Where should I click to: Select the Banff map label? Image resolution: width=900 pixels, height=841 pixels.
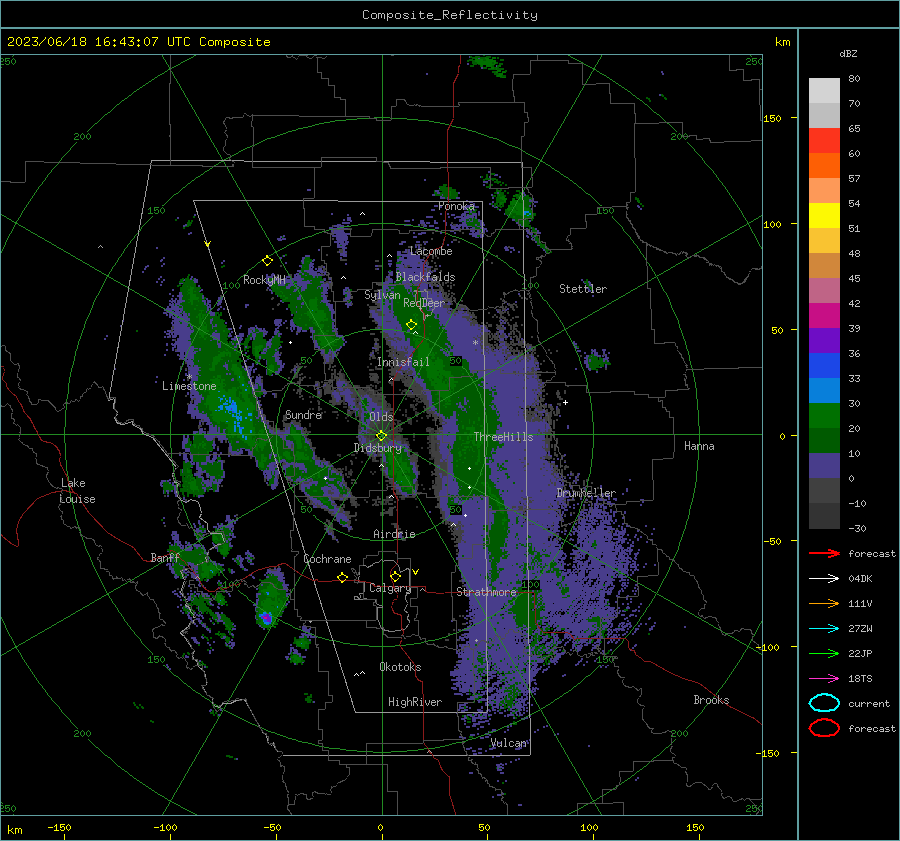(x=165, y=558)
